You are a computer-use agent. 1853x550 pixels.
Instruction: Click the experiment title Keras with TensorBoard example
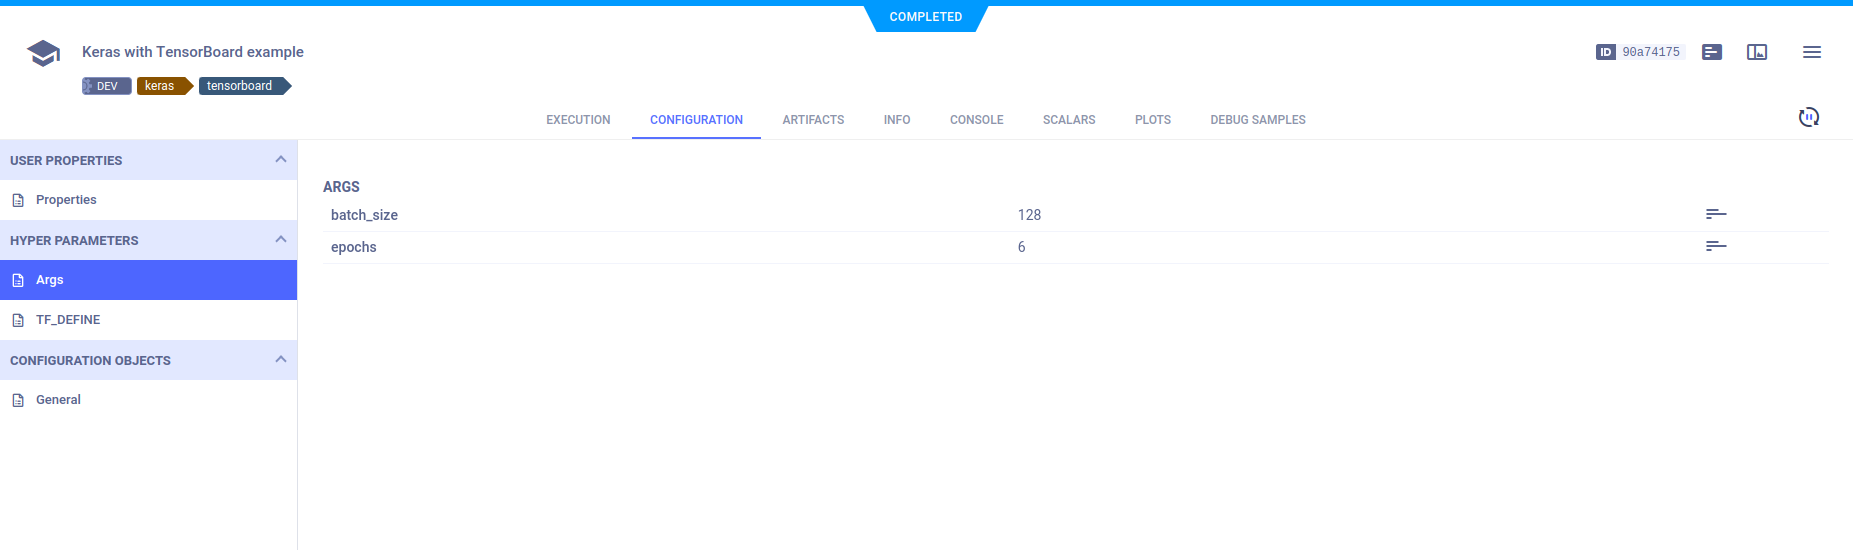tap(193, 52)
